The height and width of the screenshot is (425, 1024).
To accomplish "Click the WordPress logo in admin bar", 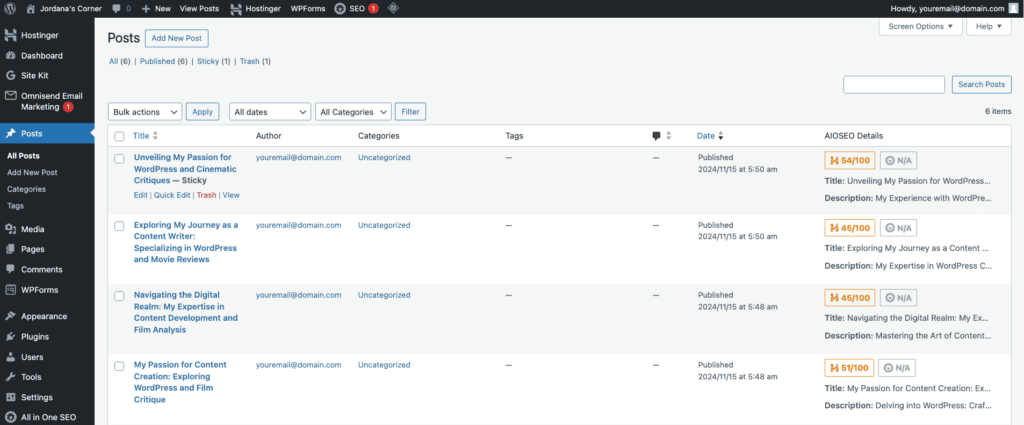I will point(10,8).
